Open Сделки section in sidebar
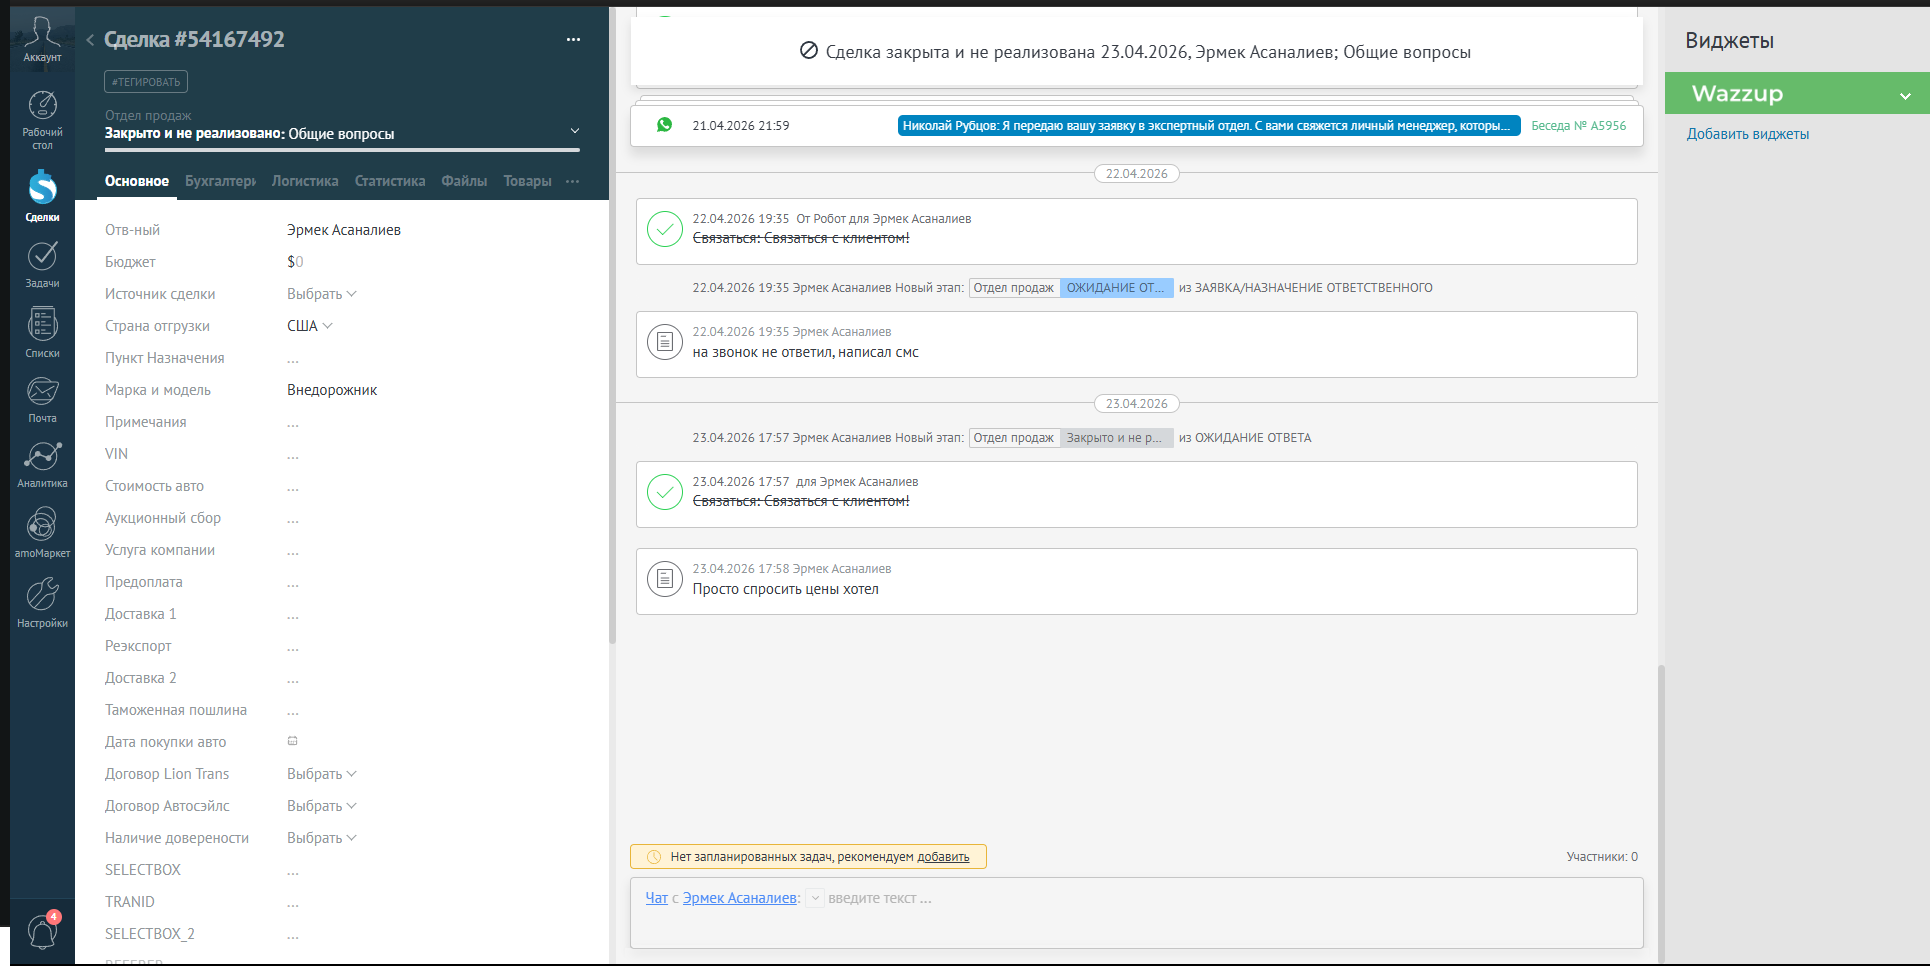The image size is (1930, 966). 42,195
